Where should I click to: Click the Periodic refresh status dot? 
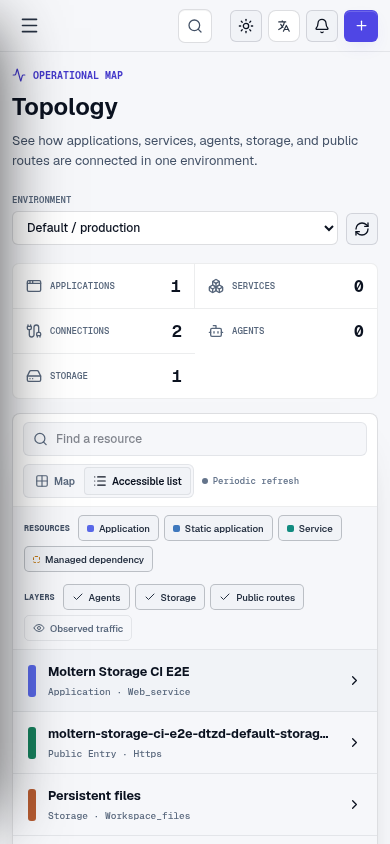[x=205, y=481]
